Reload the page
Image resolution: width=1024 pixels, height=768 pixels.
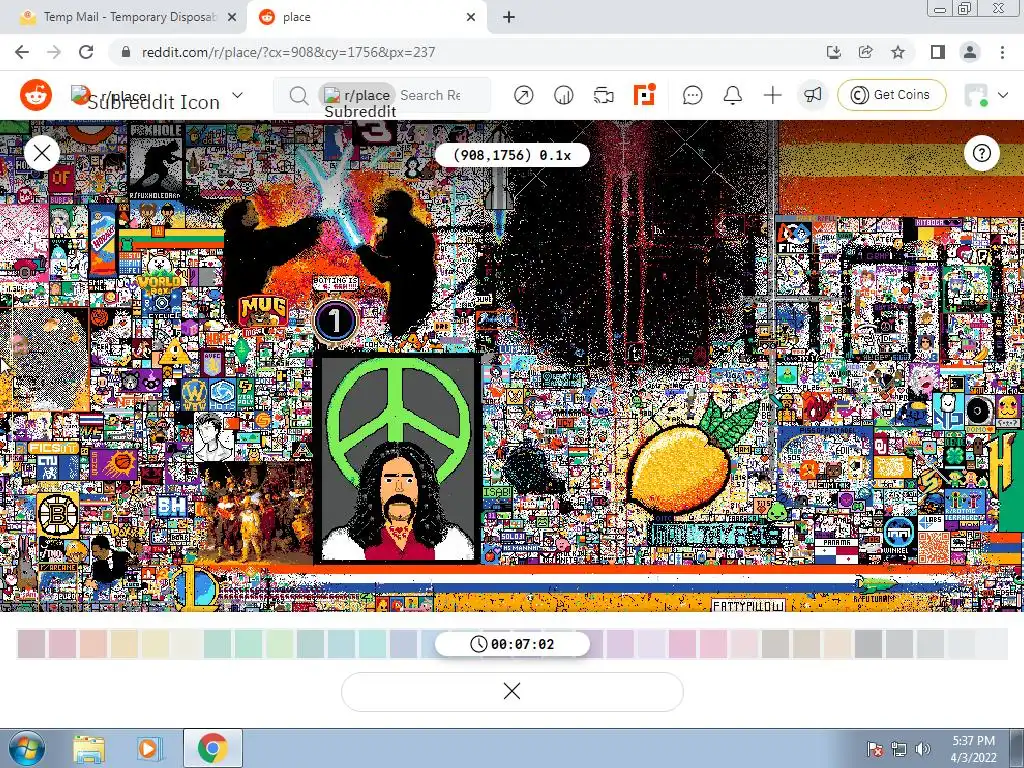86,52
